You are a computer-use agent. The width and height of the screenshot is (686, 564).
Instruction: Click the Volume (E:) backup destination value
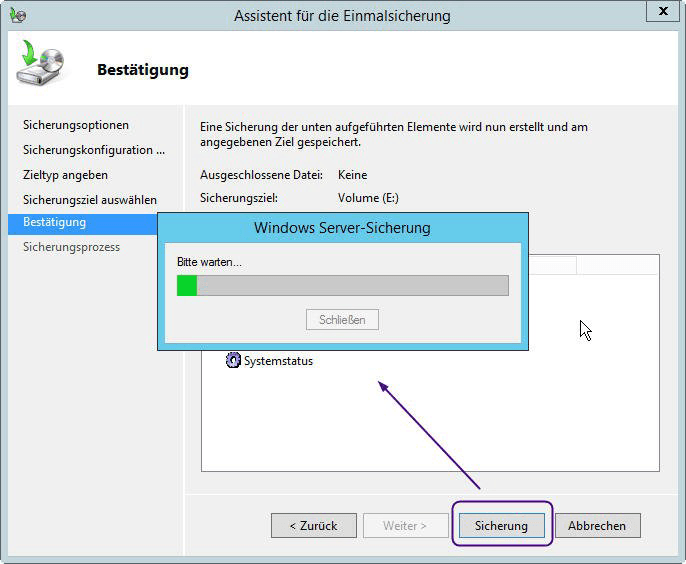click(x=368, y=198)
